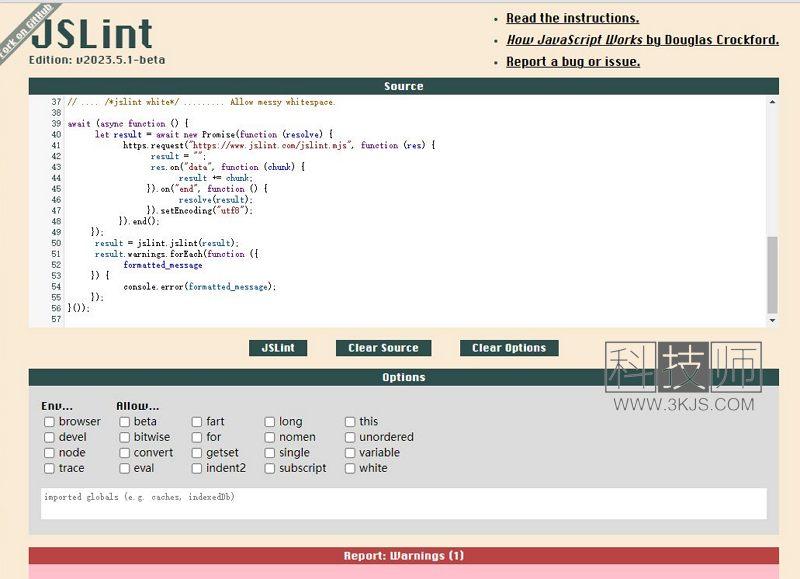Check the single option checkbox
This screenshot has height=579, width=800.
tap(270, 453)
